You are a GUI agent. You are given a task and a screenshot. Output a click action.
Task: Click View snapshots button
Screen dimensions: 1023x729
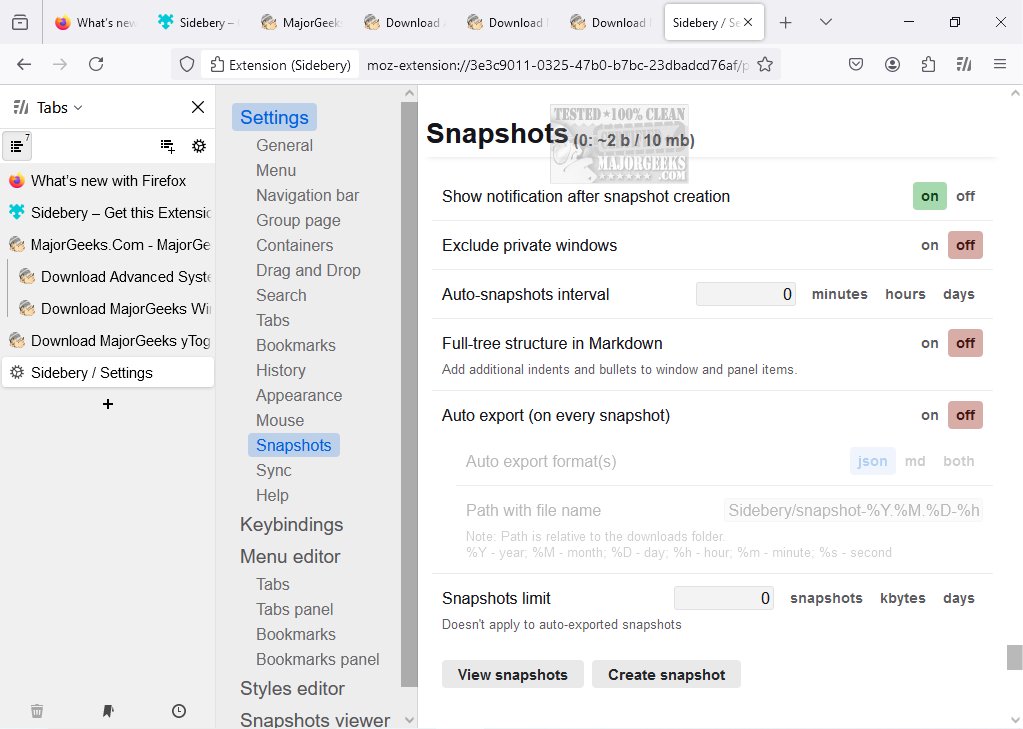(x=512, y=674)
